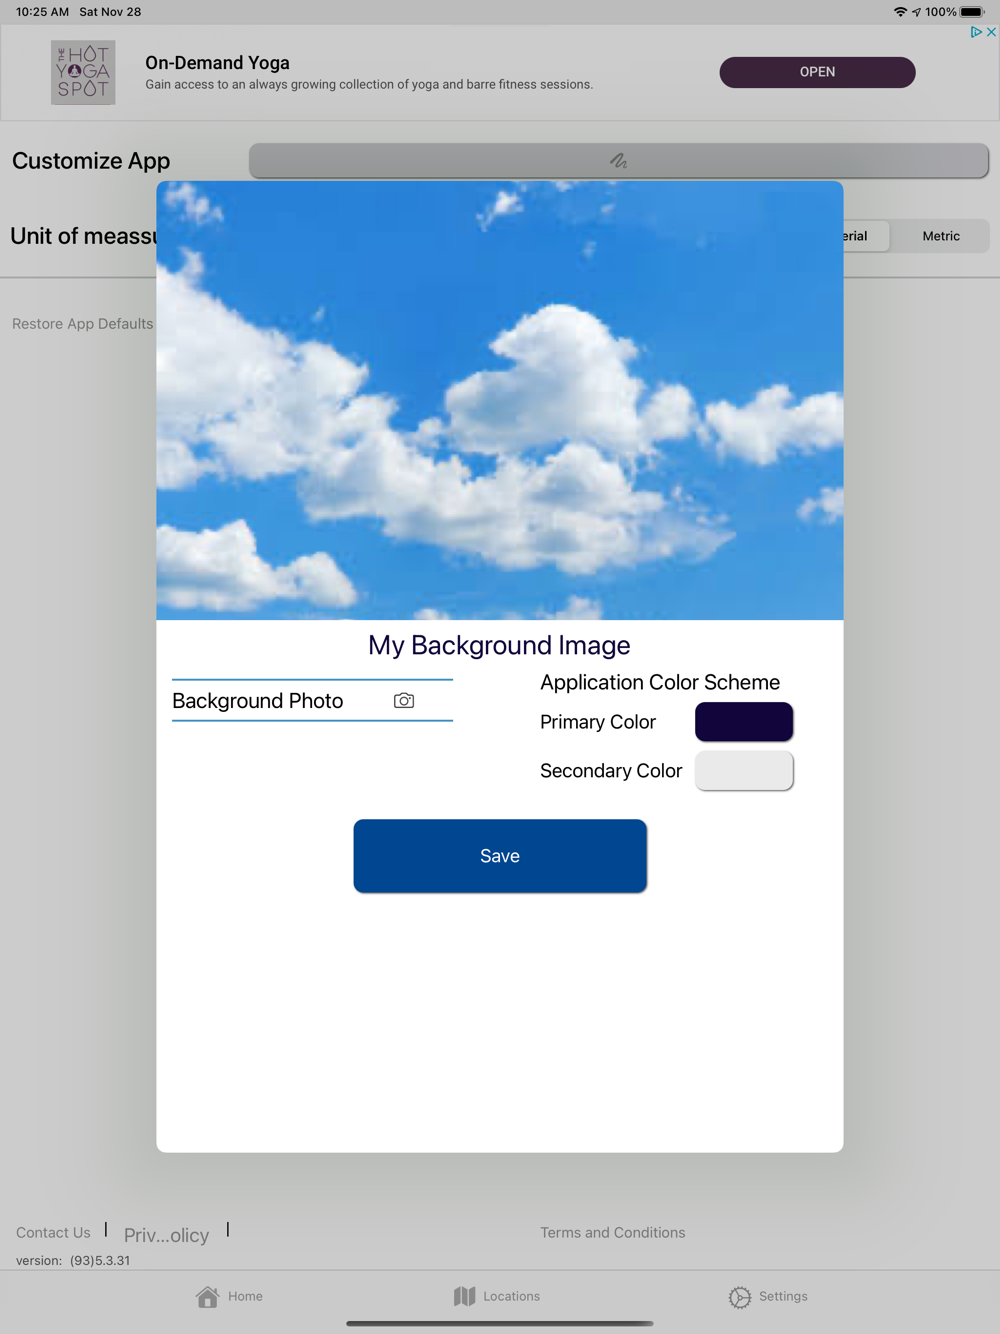Pick the Secondary Color swatch
This screenshot has width=1000, height=1334.
[x=744, y=771]
